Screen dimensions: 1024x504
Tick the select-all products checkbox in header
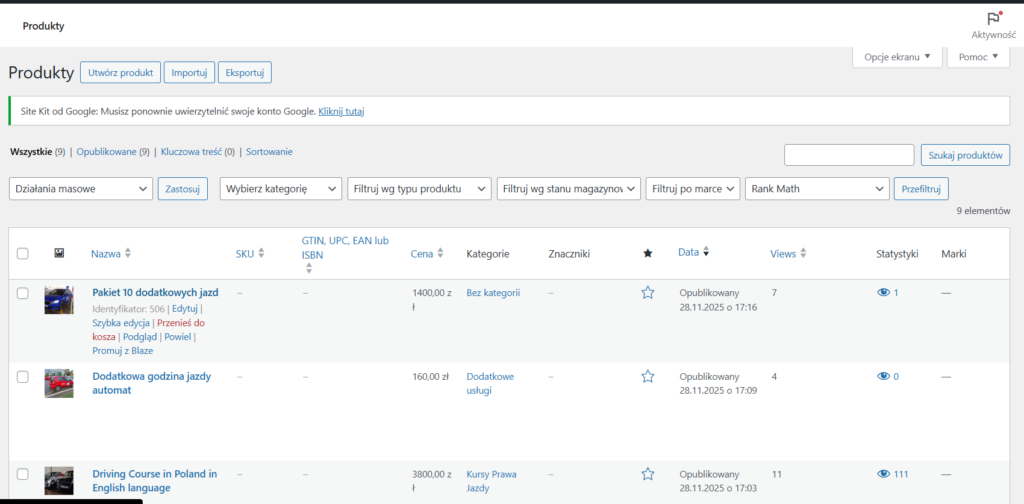tap(23, 254)
